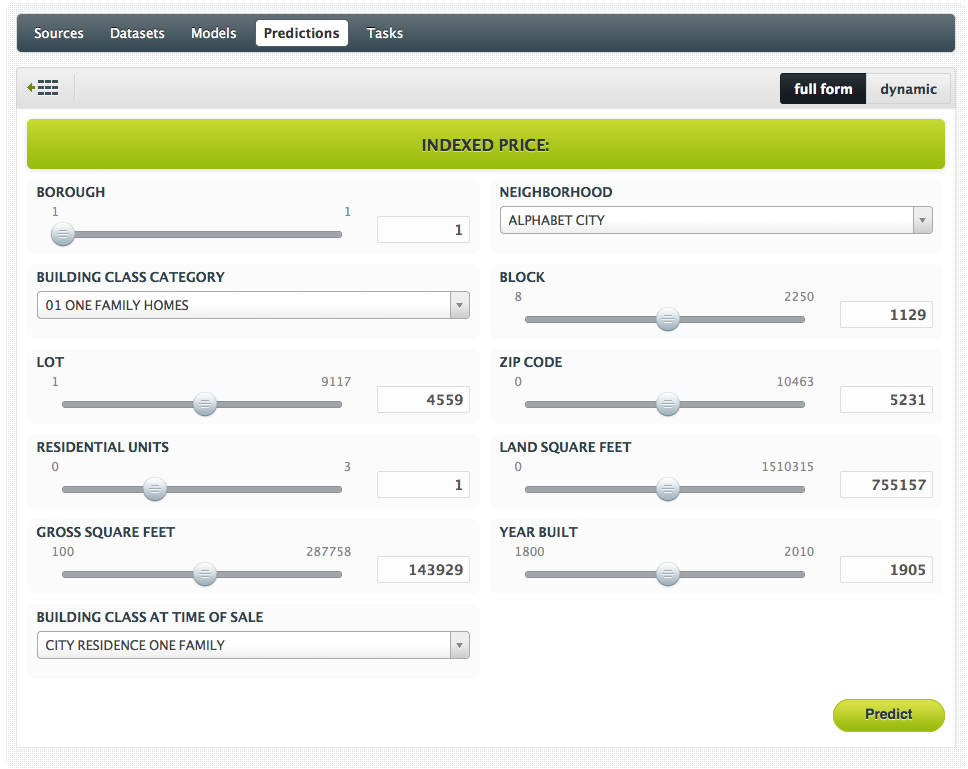This screenshot has height=769, width=968.
Task: Click the Indexed Price result banner
Action: pyautogui.click(x=485, y=145)
